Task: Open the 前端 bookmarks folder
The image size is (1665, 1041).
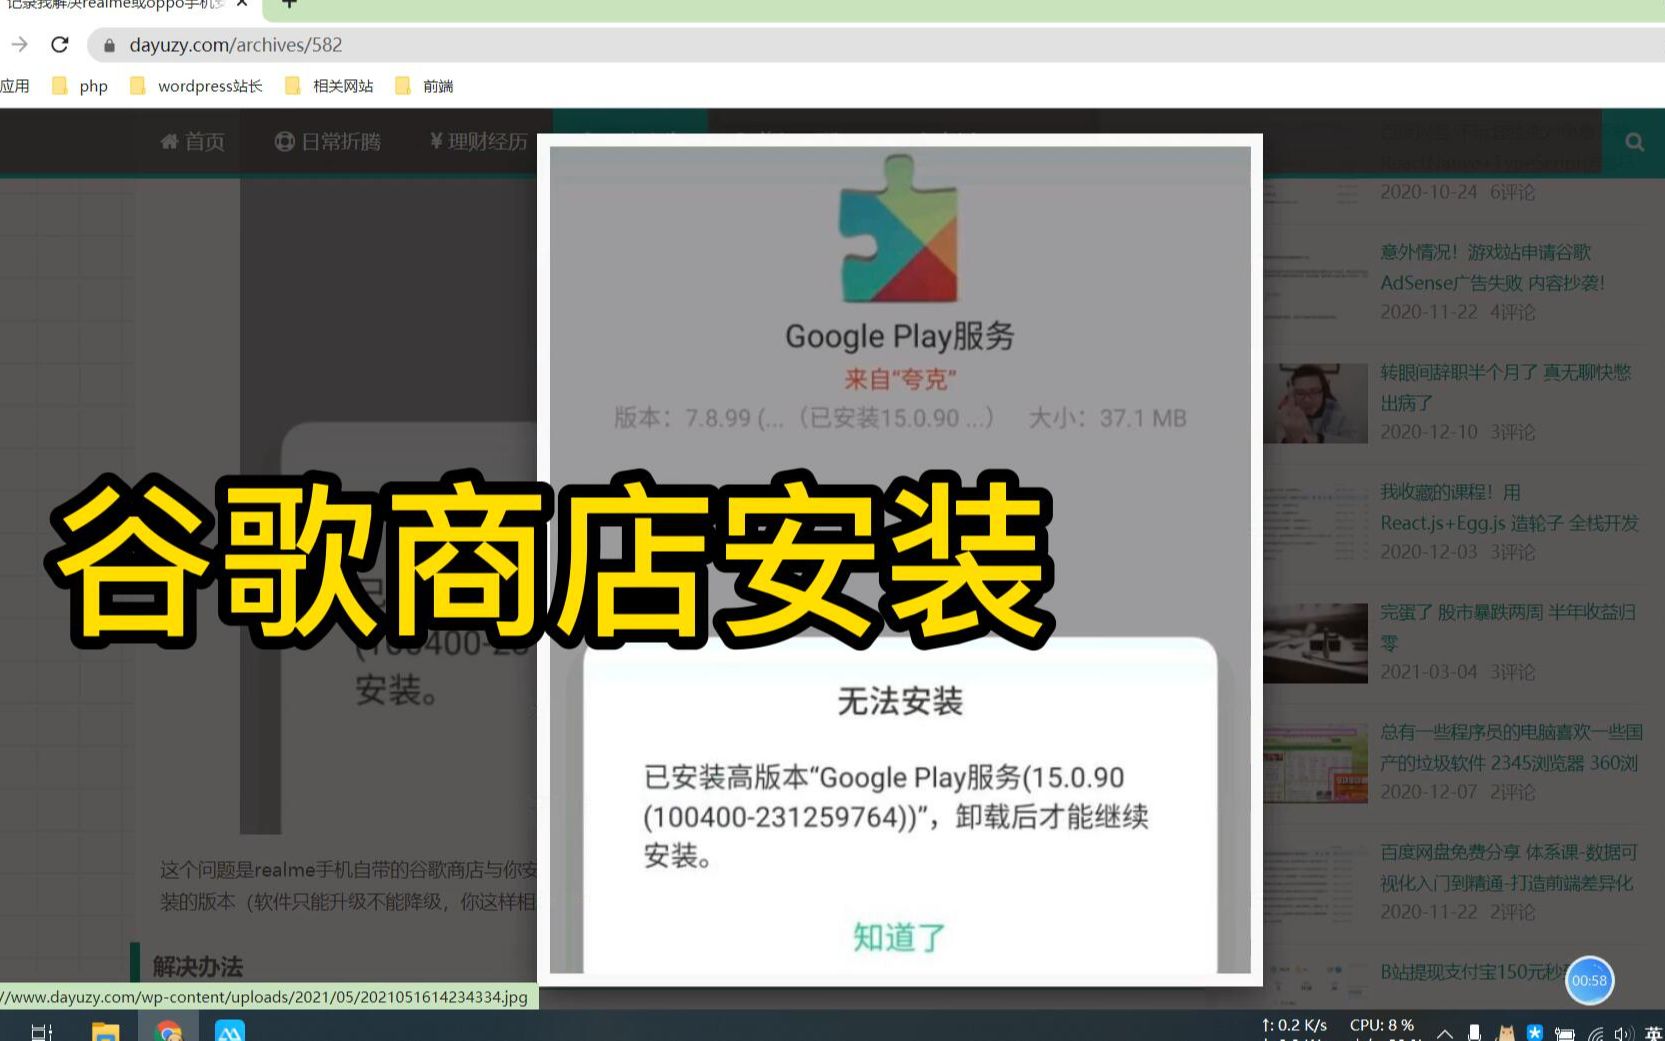Action: pos(424,86)
